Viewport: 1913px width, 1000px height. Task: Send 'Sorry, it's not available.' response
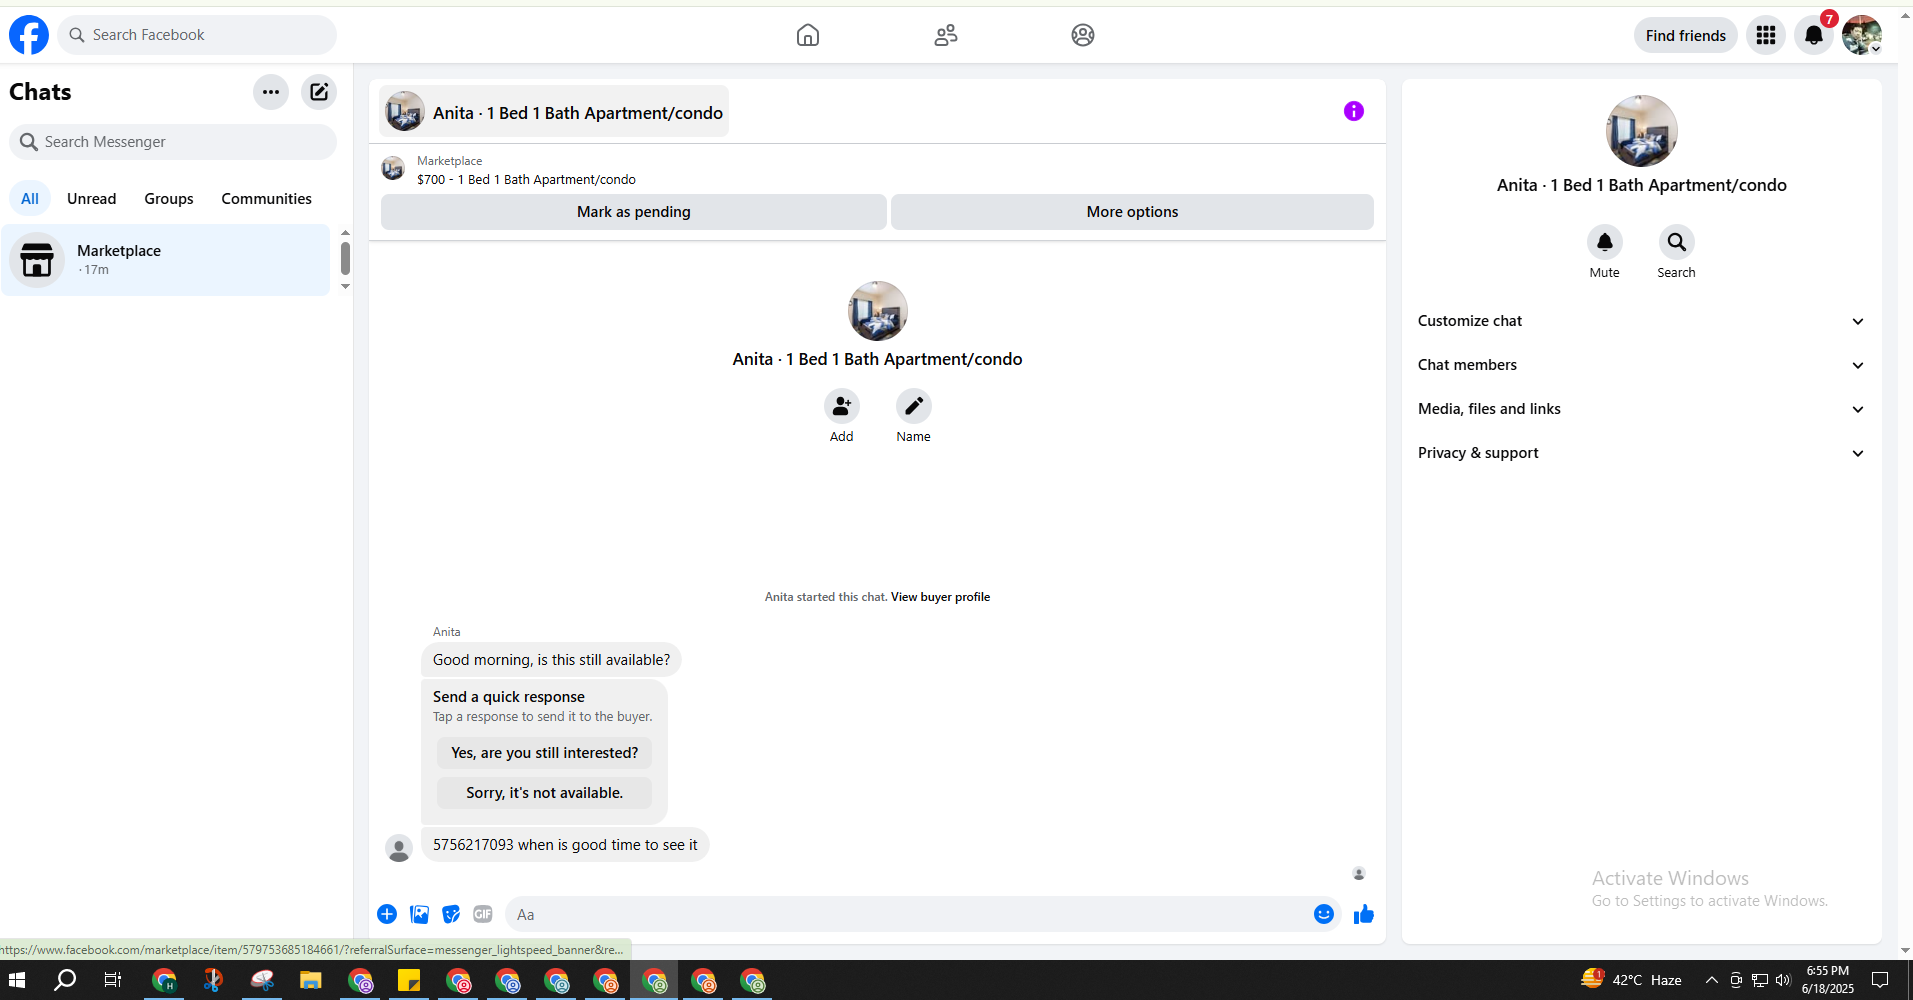click(x=544, y=793)
